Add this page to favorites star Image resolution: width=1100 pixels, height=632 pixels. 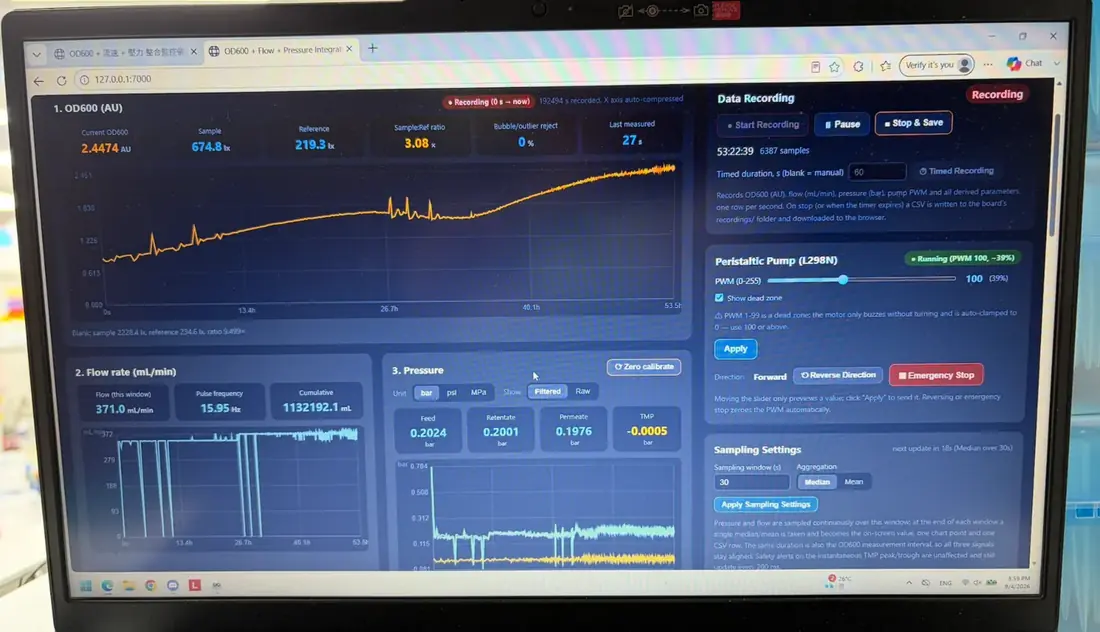pyautogui.click(x=834, y=67)
